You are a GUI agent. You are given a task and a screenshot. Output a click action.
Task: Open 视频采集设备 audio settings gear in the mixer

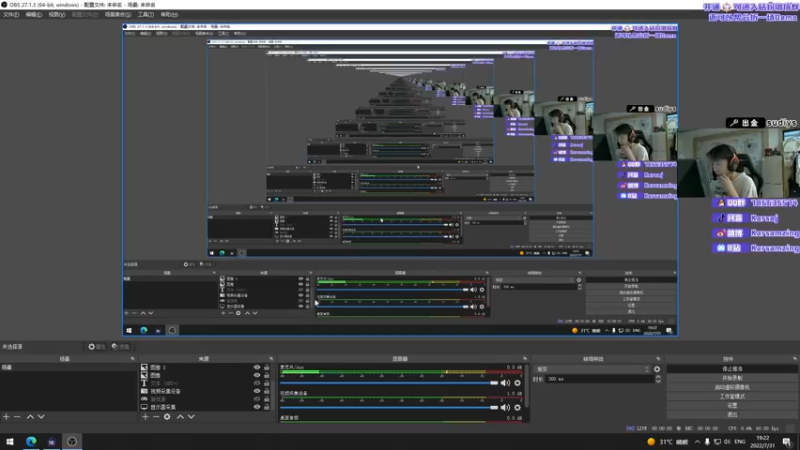point(517,408)
